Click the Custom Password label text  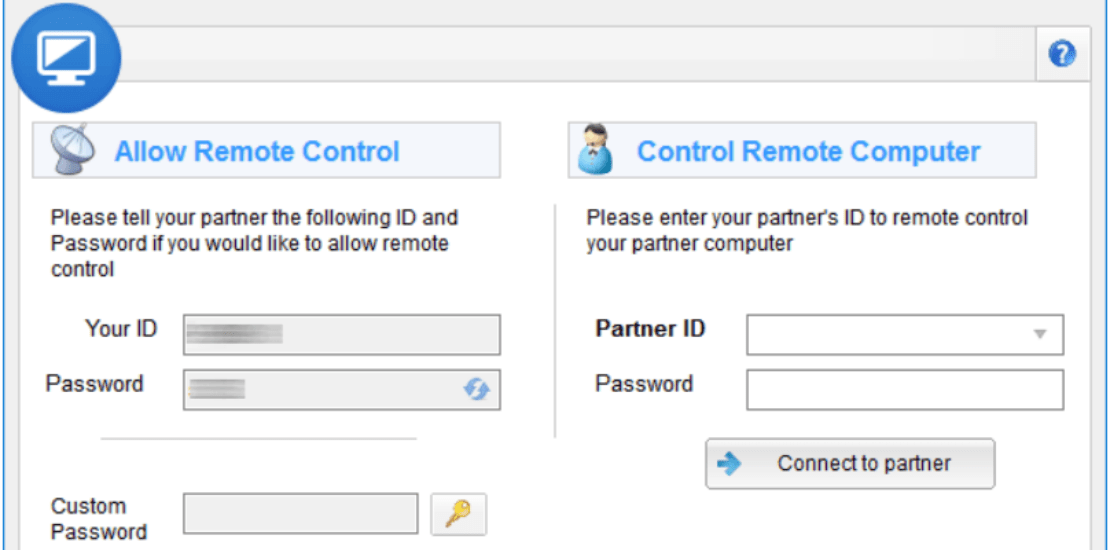coord(99,519)
